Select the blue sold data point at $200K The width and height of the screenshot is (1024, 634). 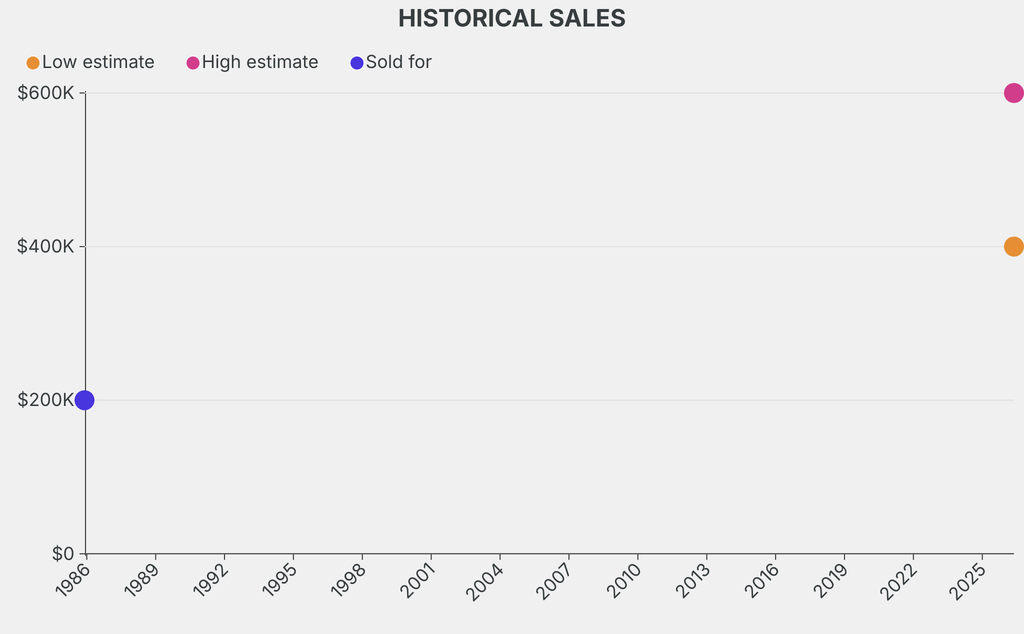point(85,400)
